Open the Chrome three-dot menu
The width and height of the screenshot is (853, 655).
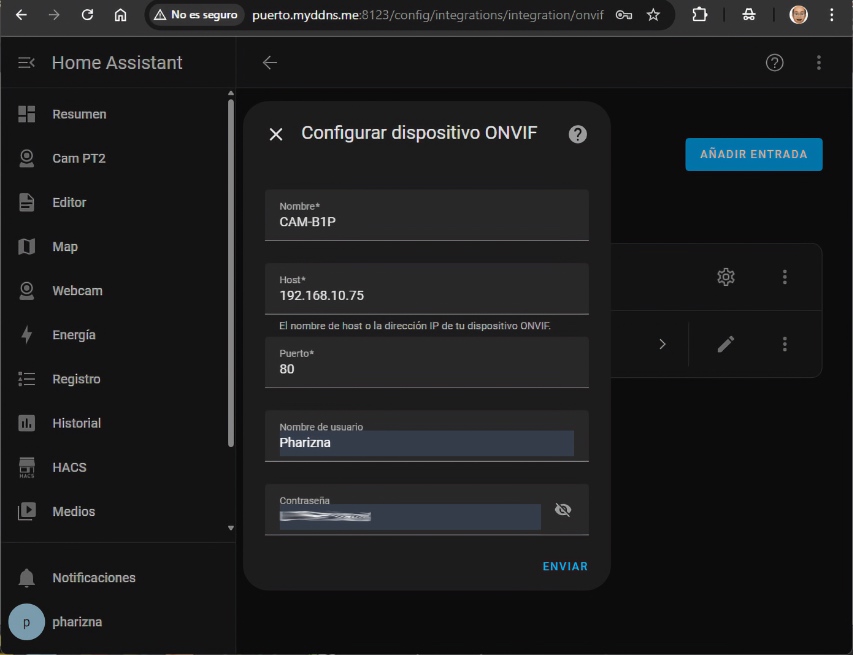(x=831, y=15)
